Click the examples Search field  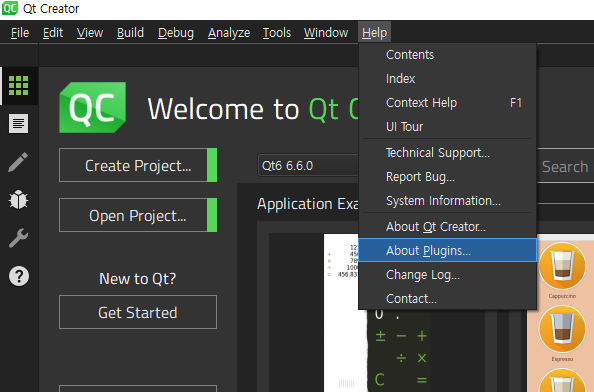(x=565, y=167)
